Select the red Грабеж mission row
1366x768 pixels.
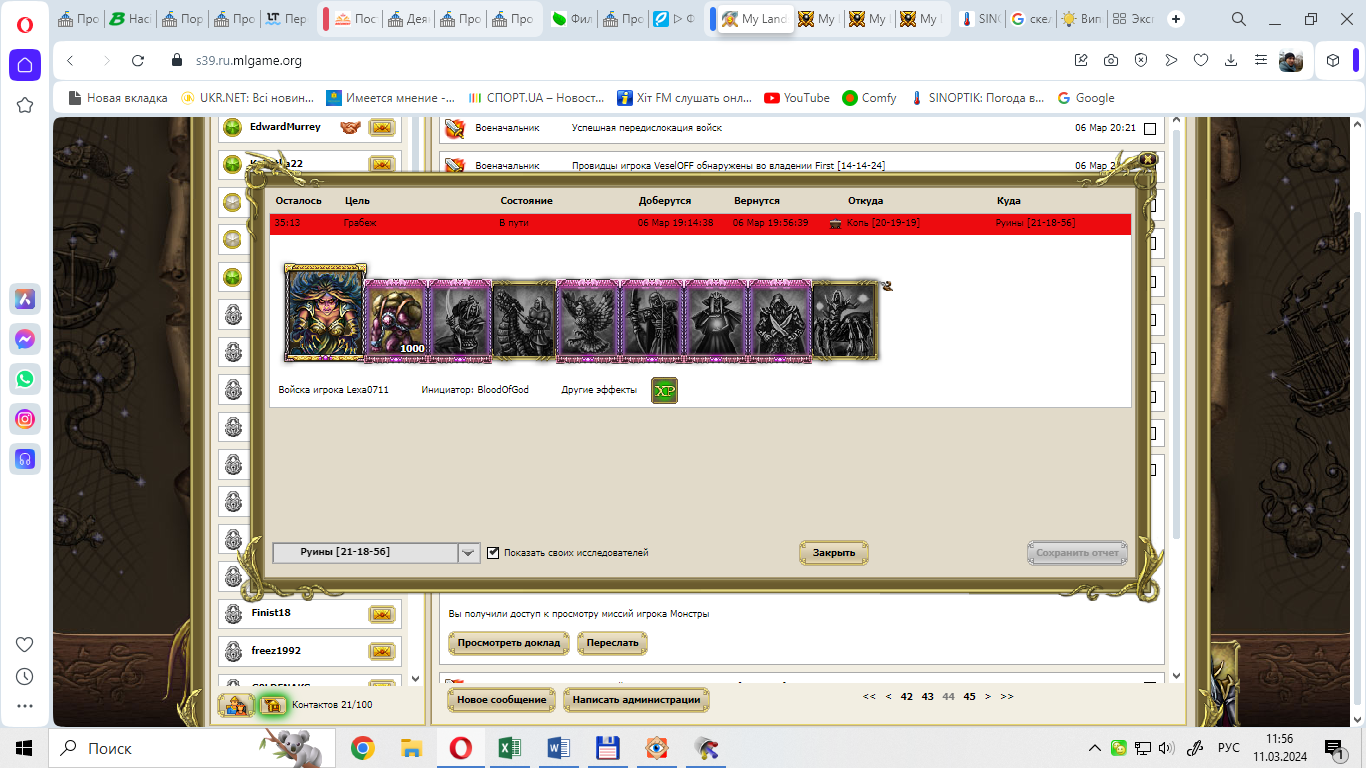[x=700, y=223]
